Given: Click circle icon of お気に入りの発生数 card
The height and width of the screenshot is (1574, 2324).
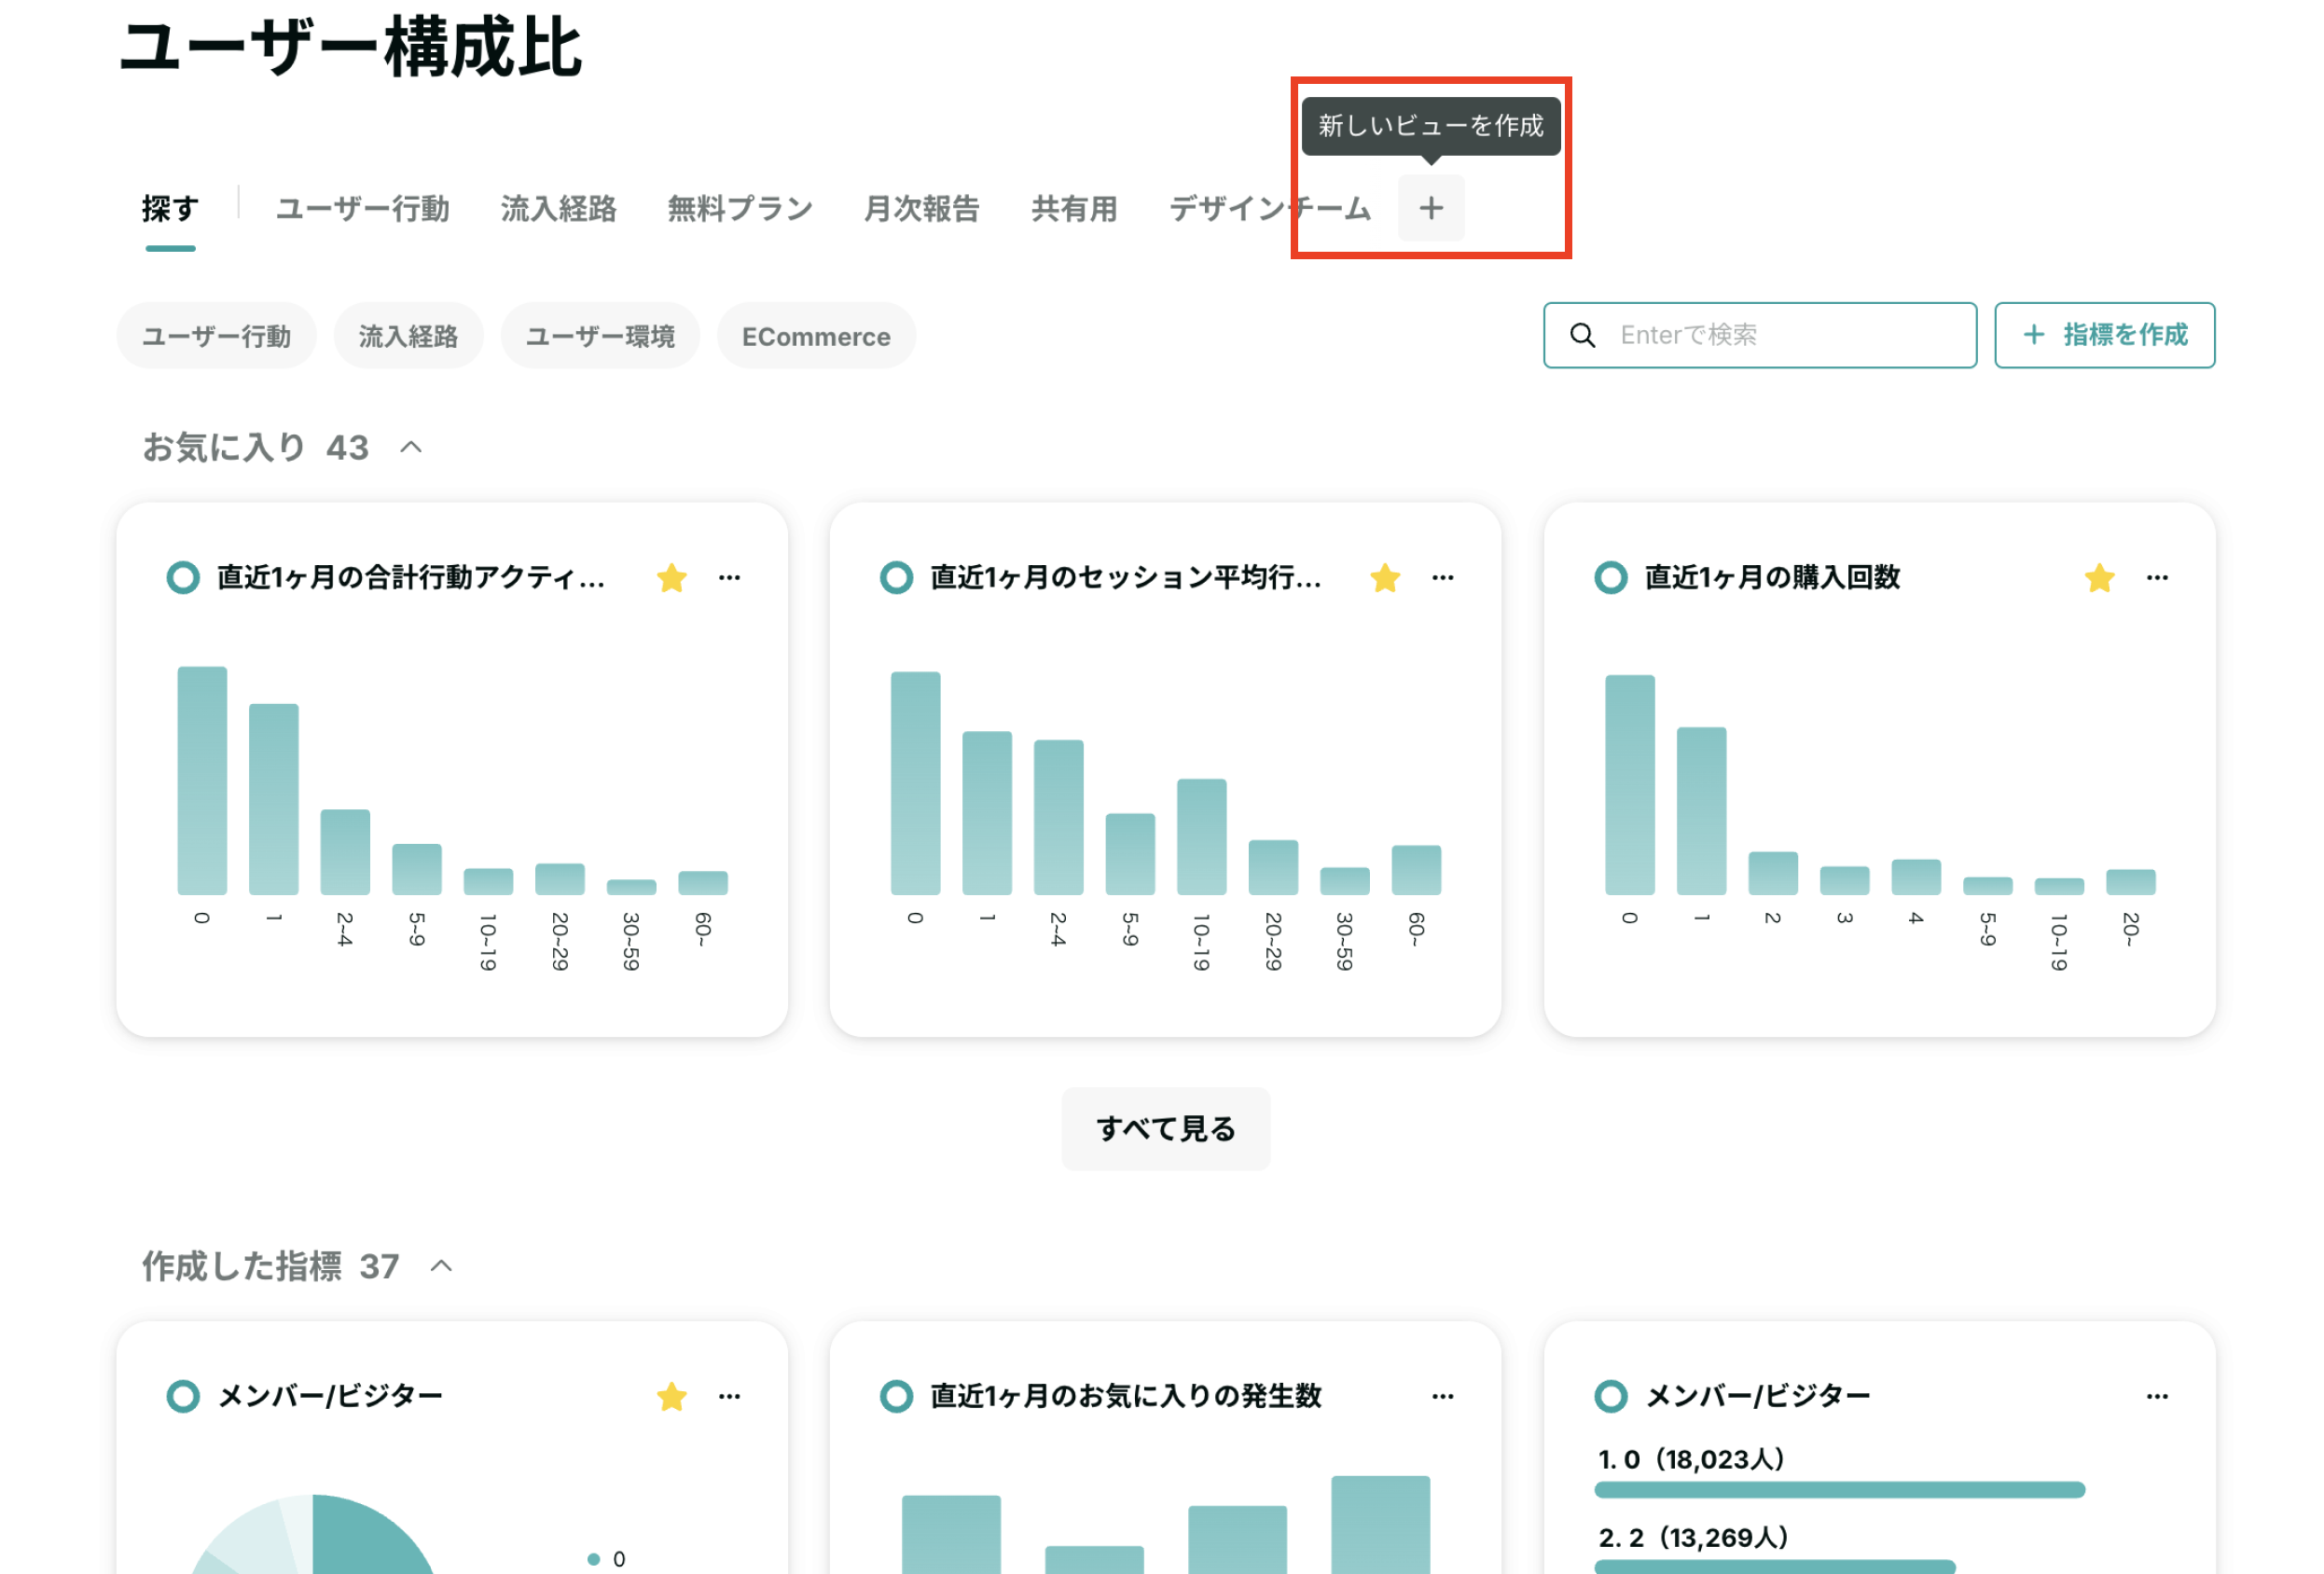Looking at the screenshot, I should pos(896,1396).
